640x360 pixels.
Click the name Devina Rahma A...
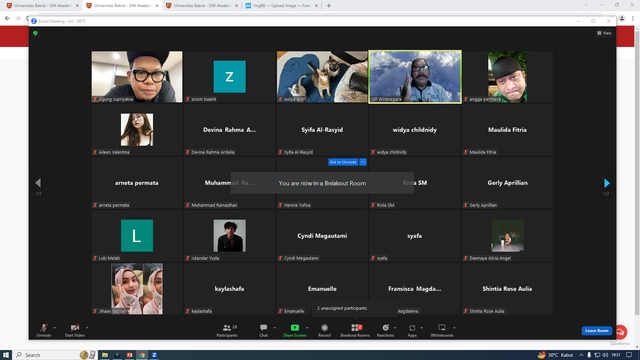(x=229, y=130)
